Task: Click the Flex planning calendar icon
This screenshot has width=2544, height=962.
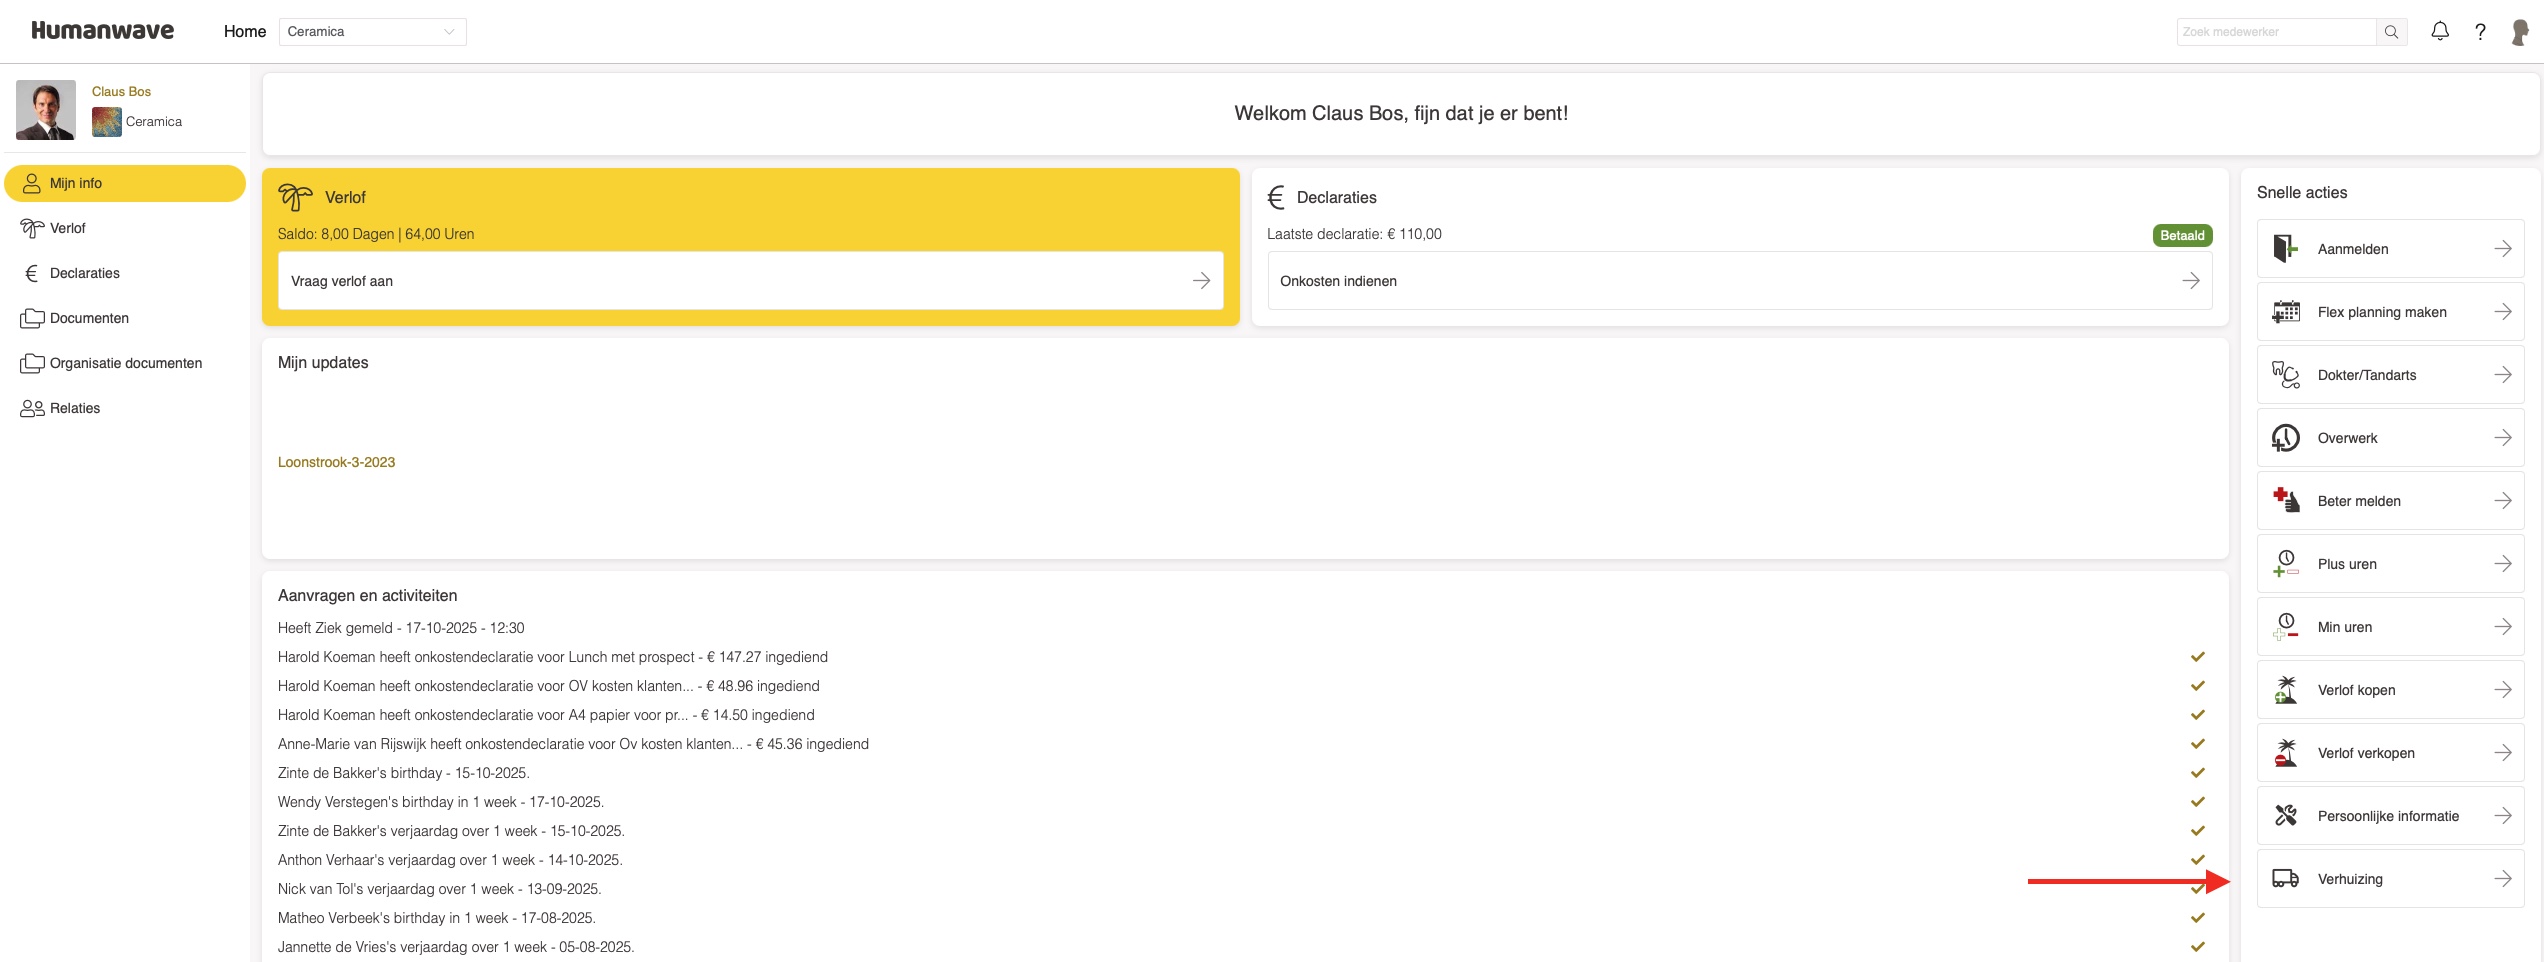Action: [2286, 312]
